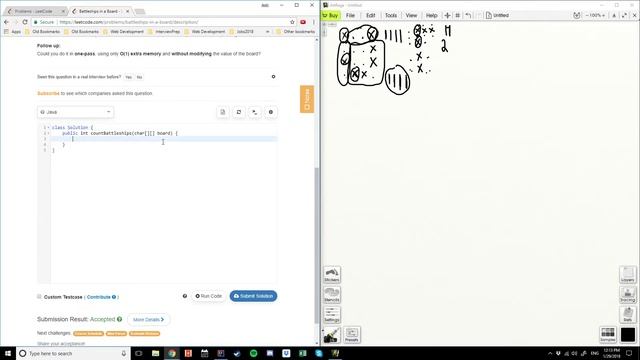
Task: Click the canvas positioner cross icon
Action: click(447, 16)
